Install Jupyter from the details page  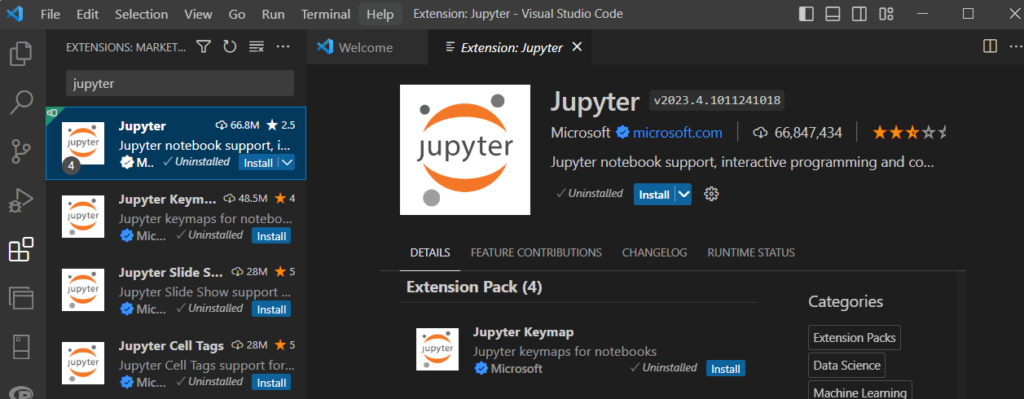[x=654, y=195]
